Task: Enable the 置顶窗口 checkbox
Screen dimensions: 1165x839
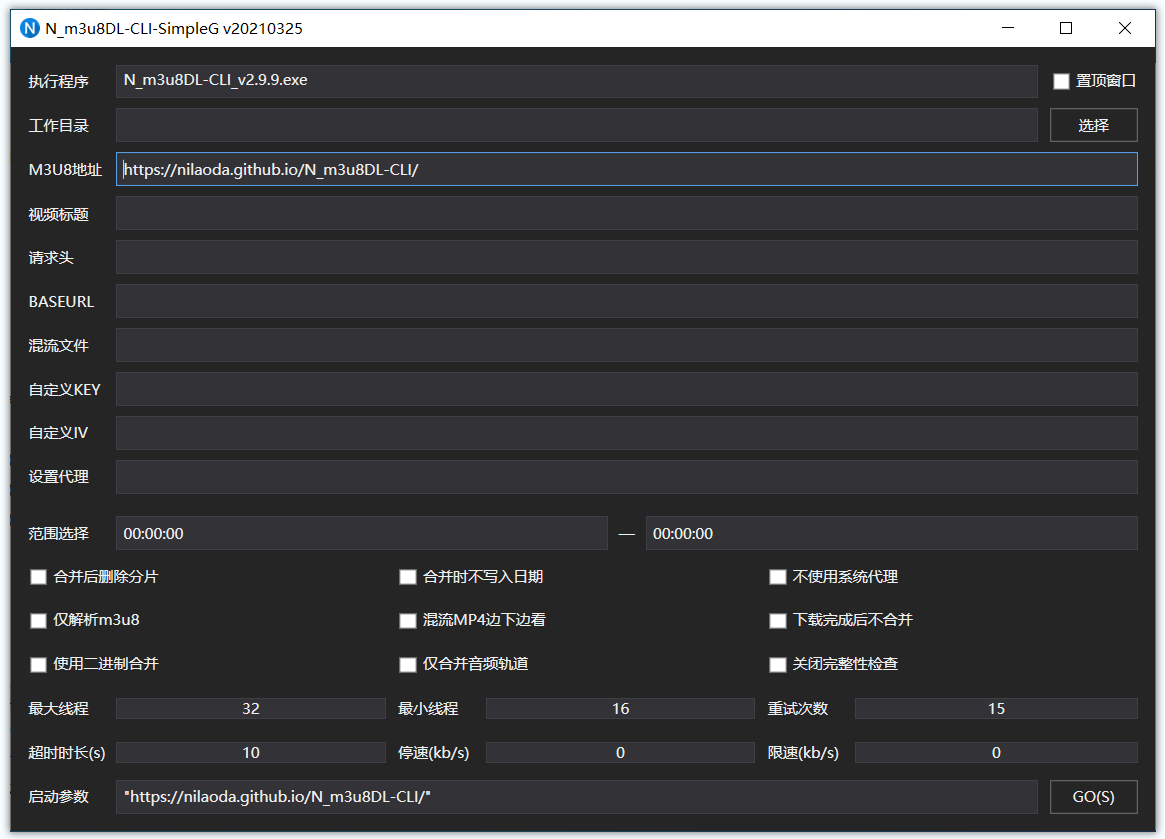Action: click(1061, 81)
